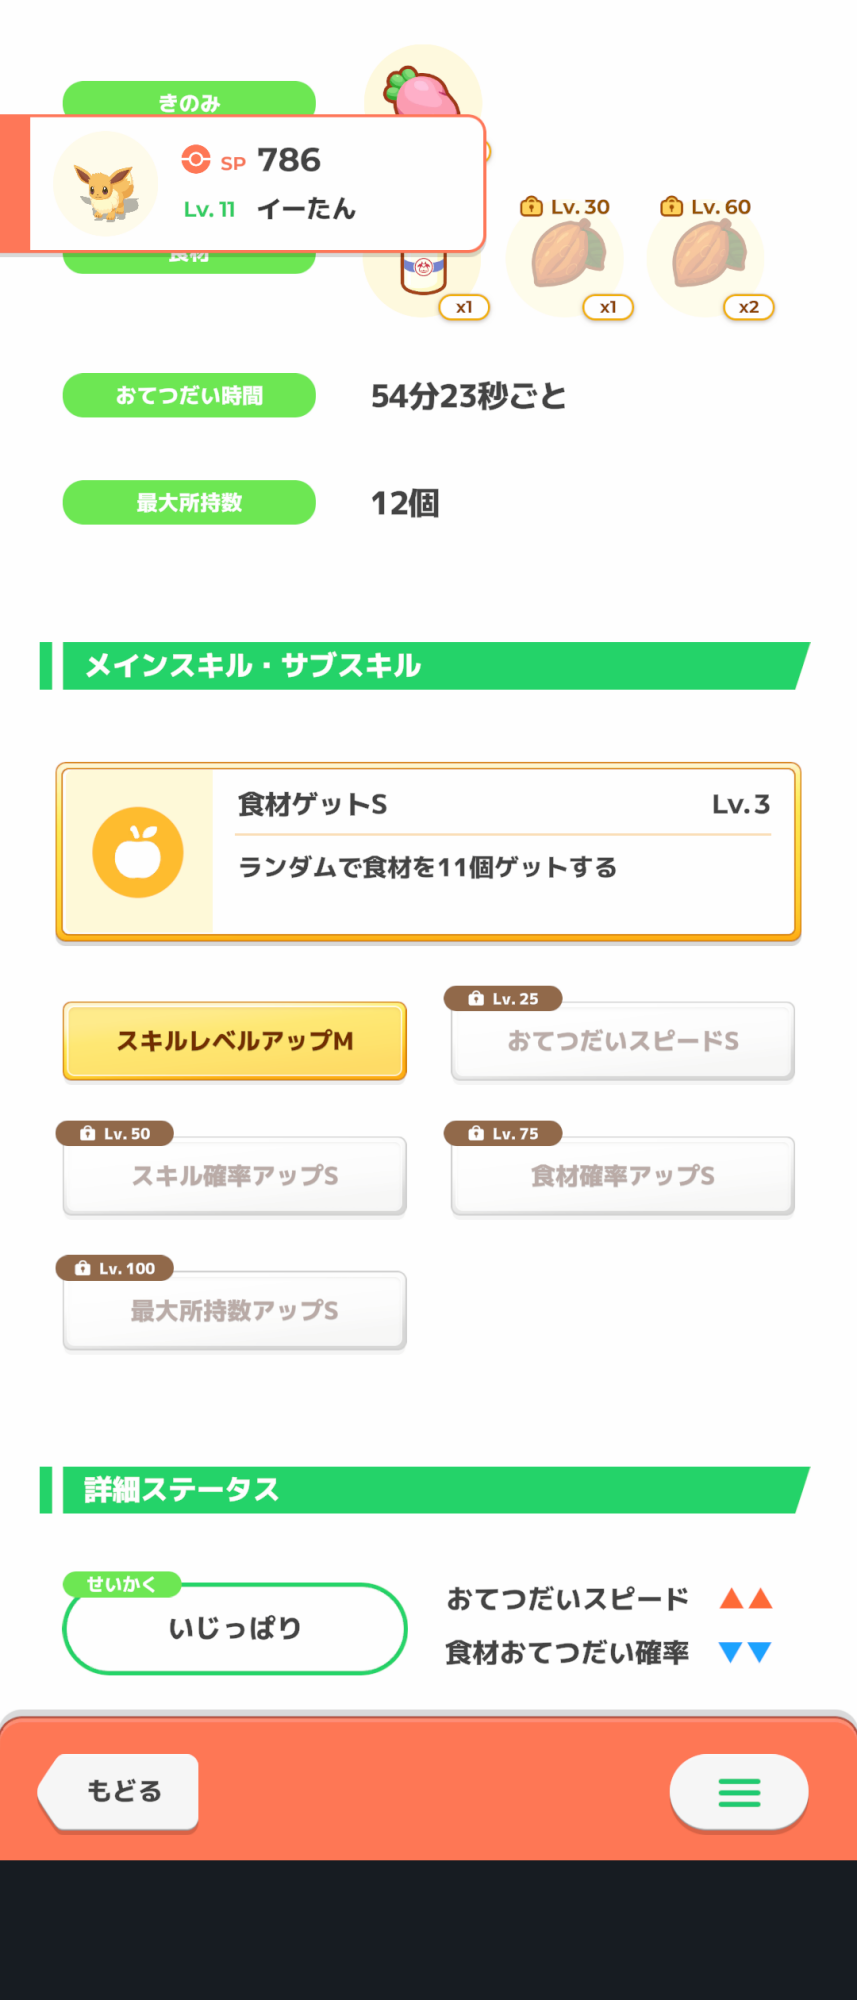Select the locked 最大所持数アップS sub skill
The image size is (857, 2000).
[235, 1311]
